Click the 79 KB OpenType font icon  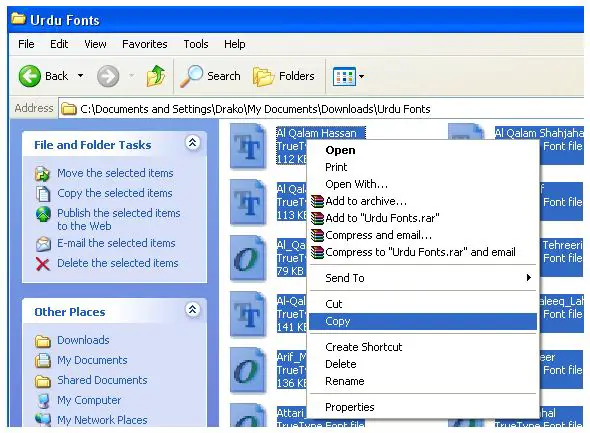[x=248, y=258]
